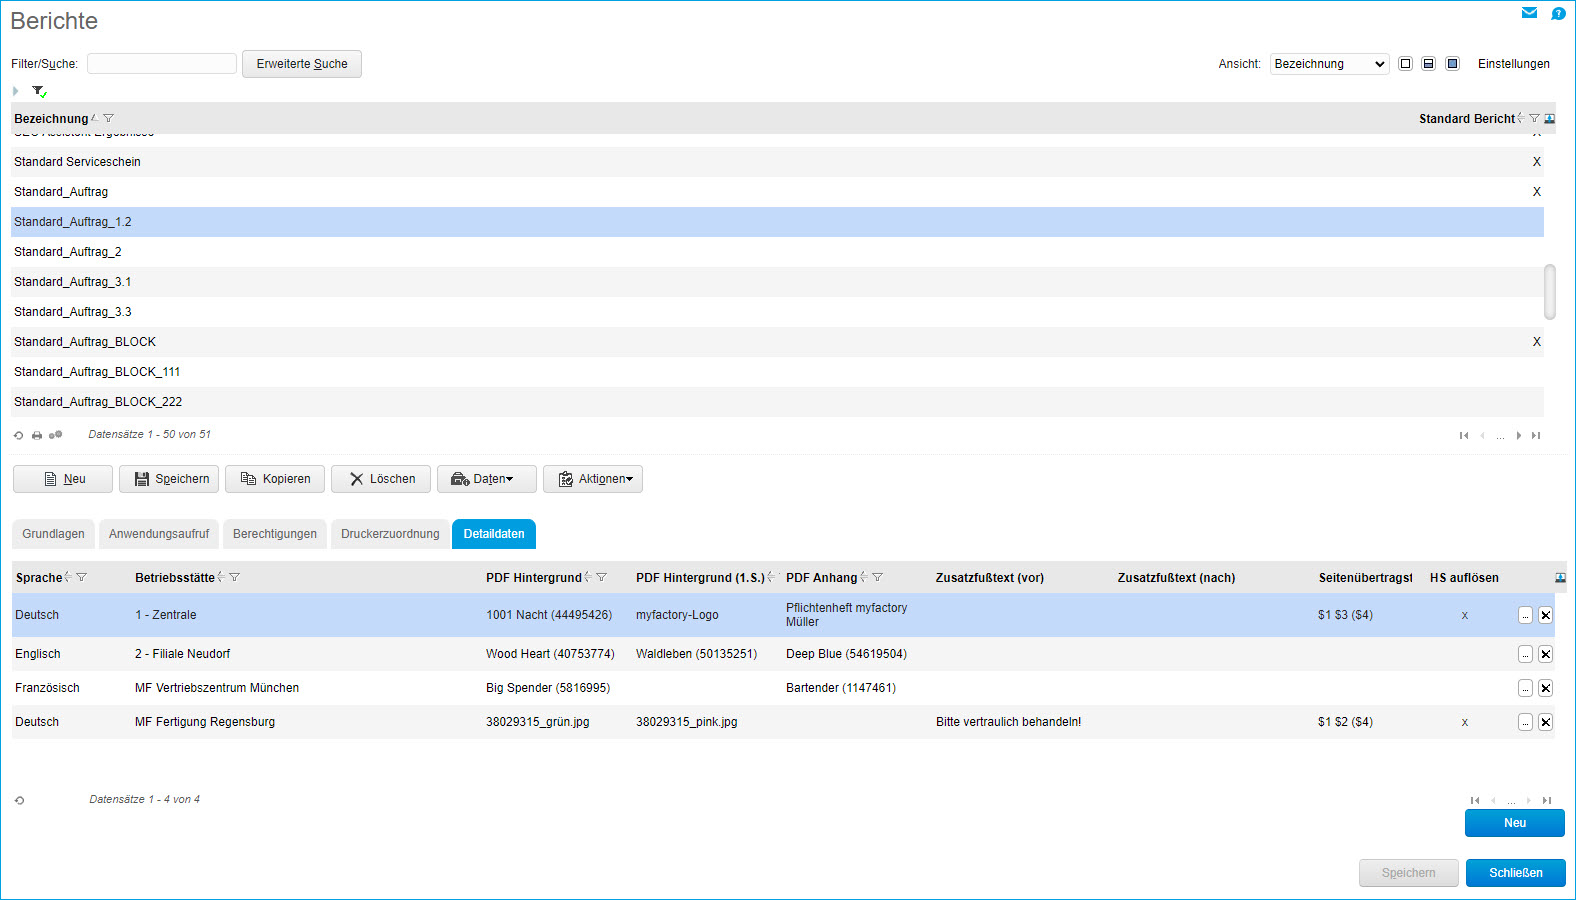The image size is (1576, 900).
Task: Open the ellipsis editor for the Französisch row
Action: click(x=1525, y=688)
